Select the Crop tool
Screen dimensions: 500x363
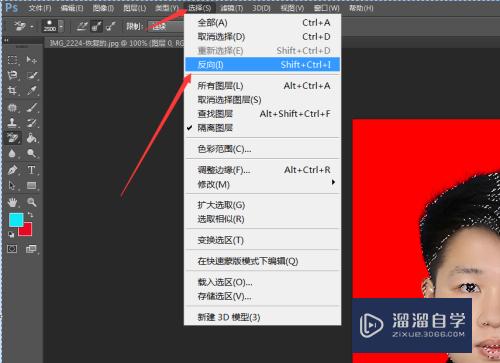12,91
